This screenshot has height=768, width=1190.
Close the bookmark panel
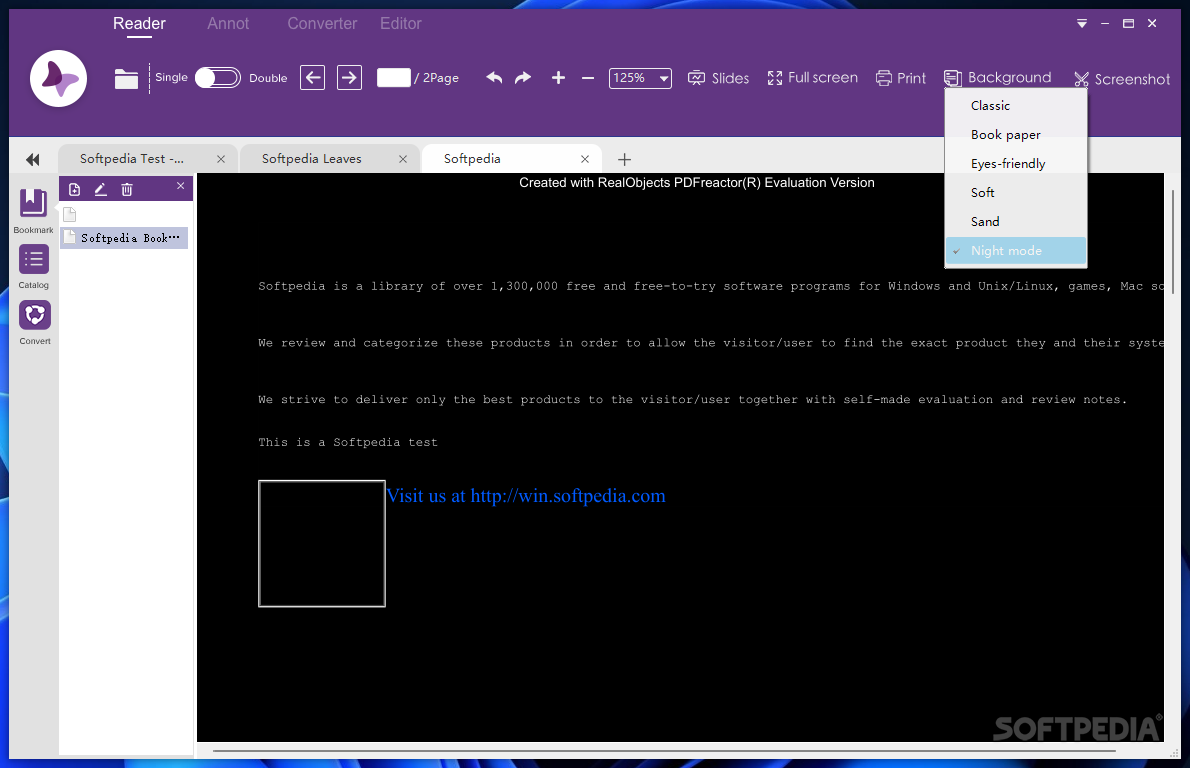[x=181, y=186]
